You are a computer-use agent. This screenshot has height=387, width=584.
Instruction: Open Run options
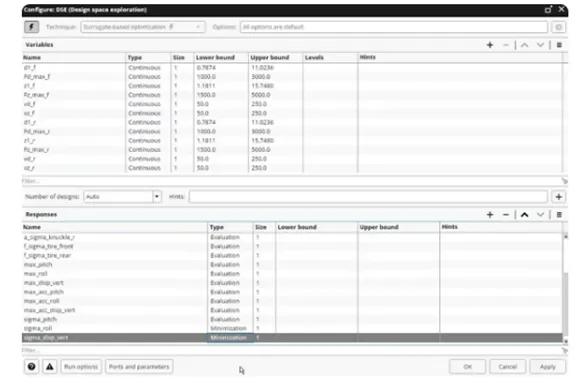coord(81,367)
